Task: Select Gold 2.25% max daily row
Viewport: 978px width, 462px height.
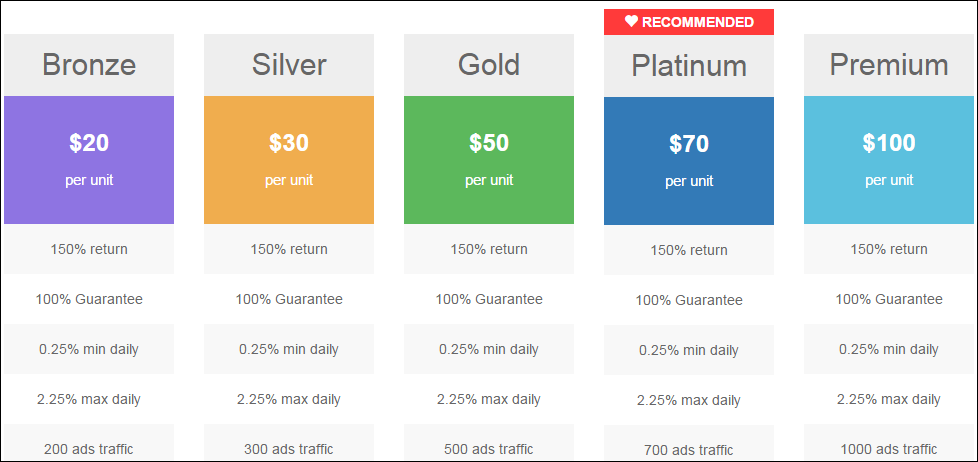Action: 489,399
